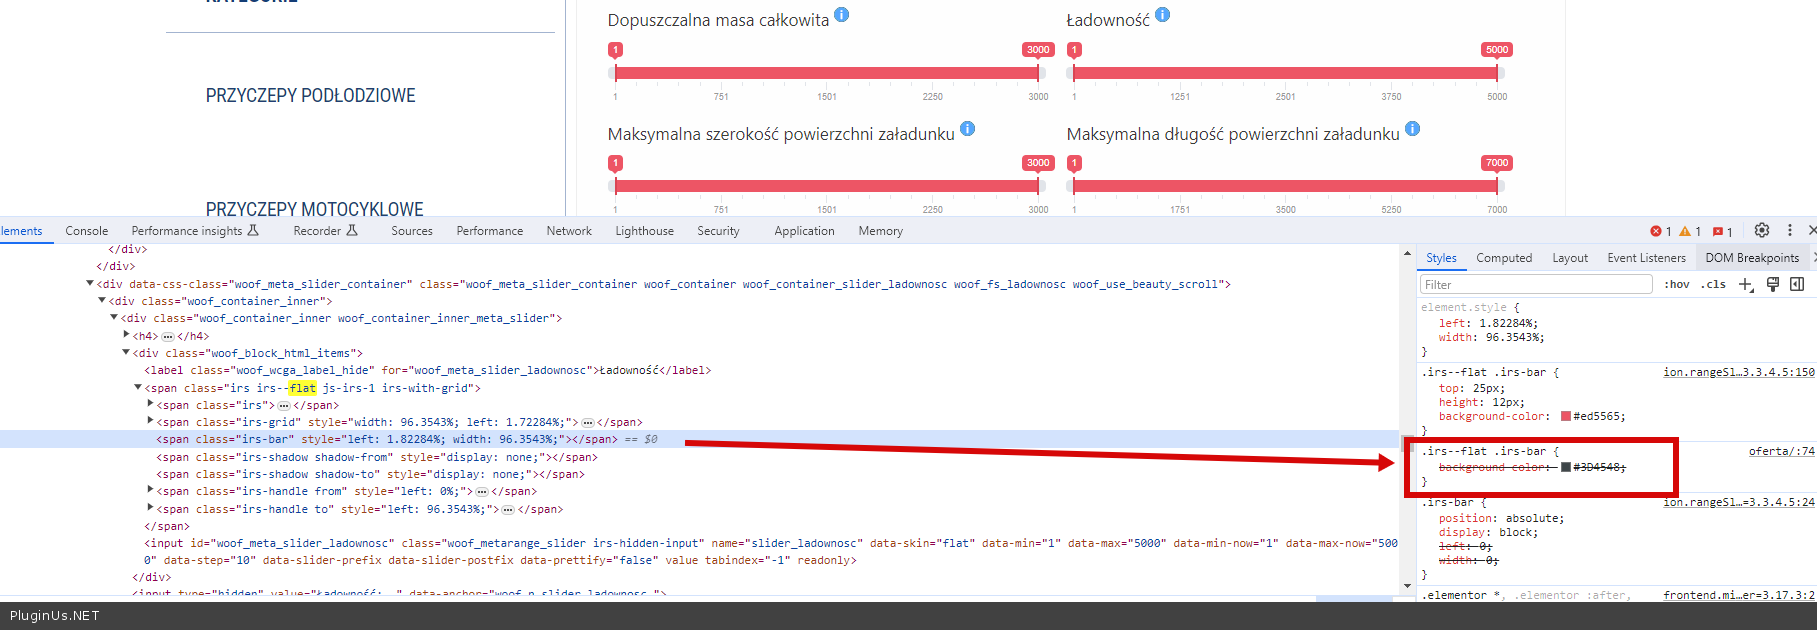The image size is (1817, 630).
Task: Click the #ed5565 background color swatch
Action: 1566,417
